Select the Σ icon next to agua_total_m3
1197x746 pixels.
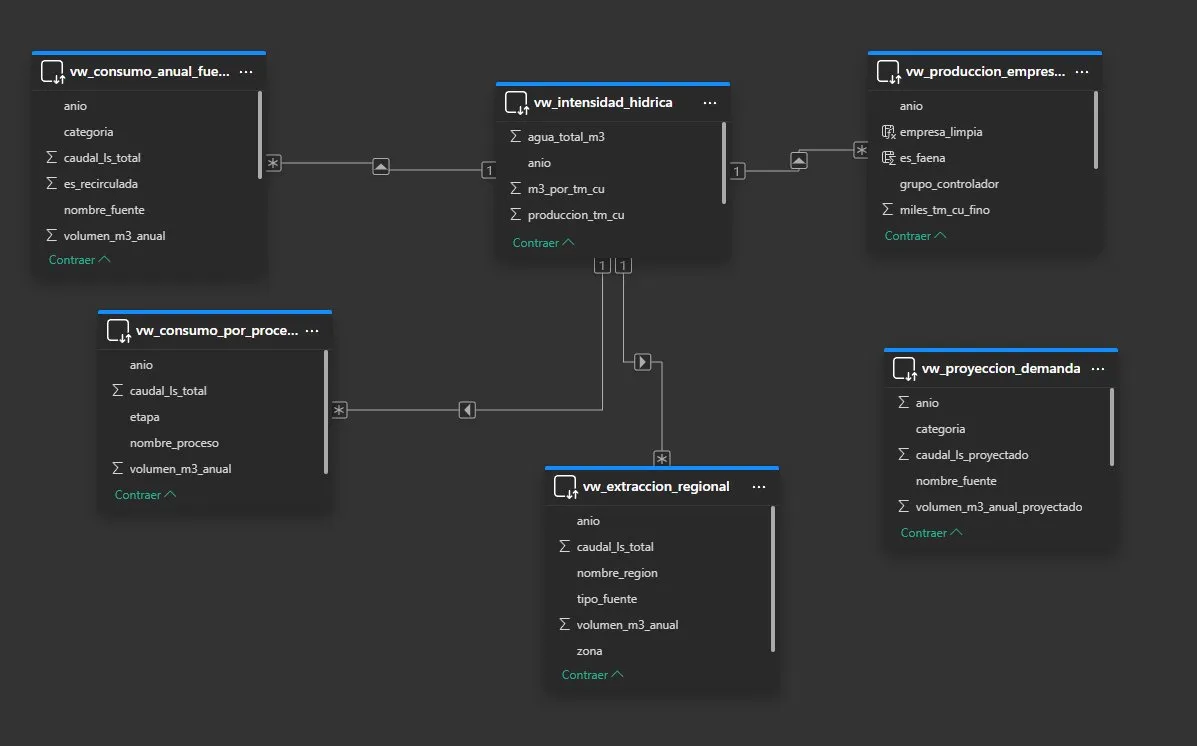[x=514, y=136]
